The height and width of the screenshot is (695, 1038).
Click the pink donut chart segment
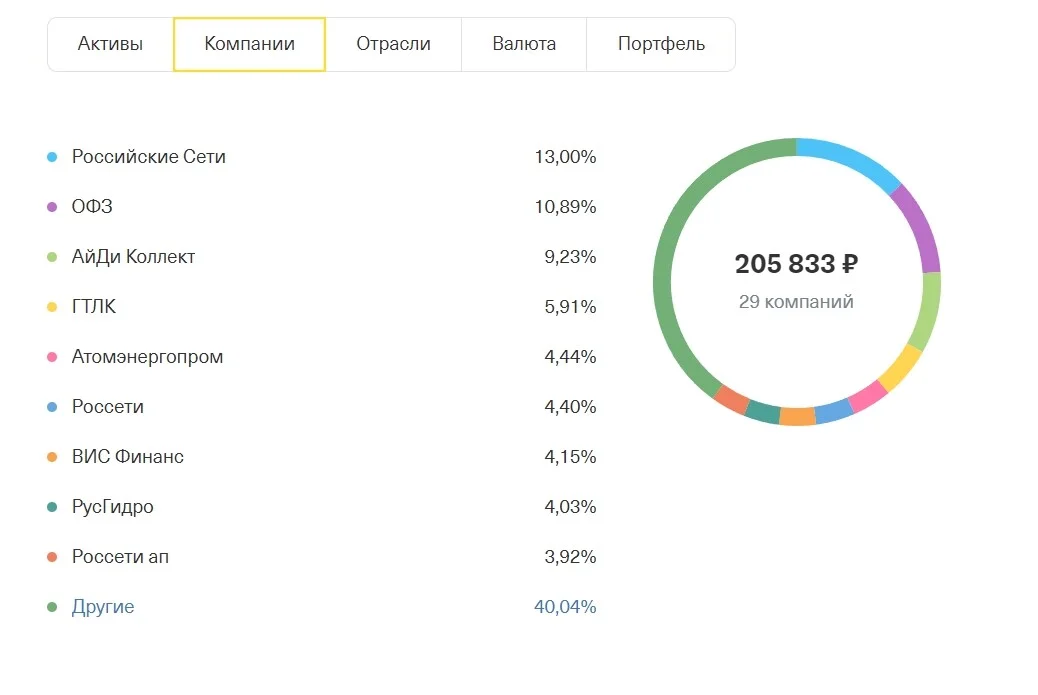point(869,396)
